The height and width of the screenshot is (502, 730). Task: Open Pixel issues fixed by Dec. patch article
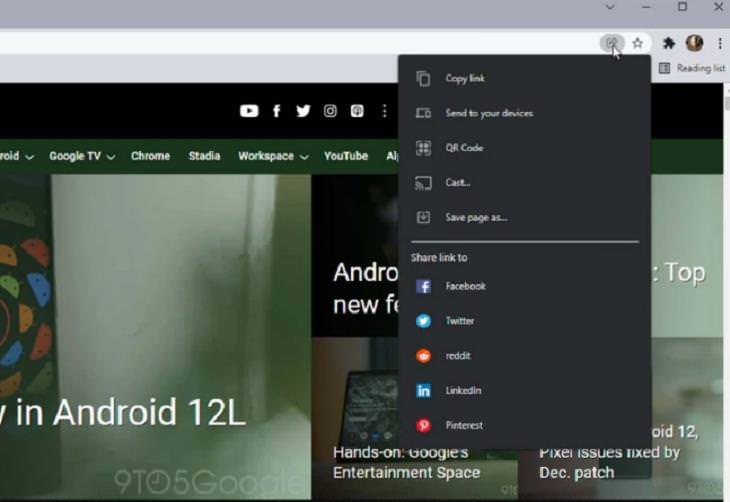click(609, 462)
